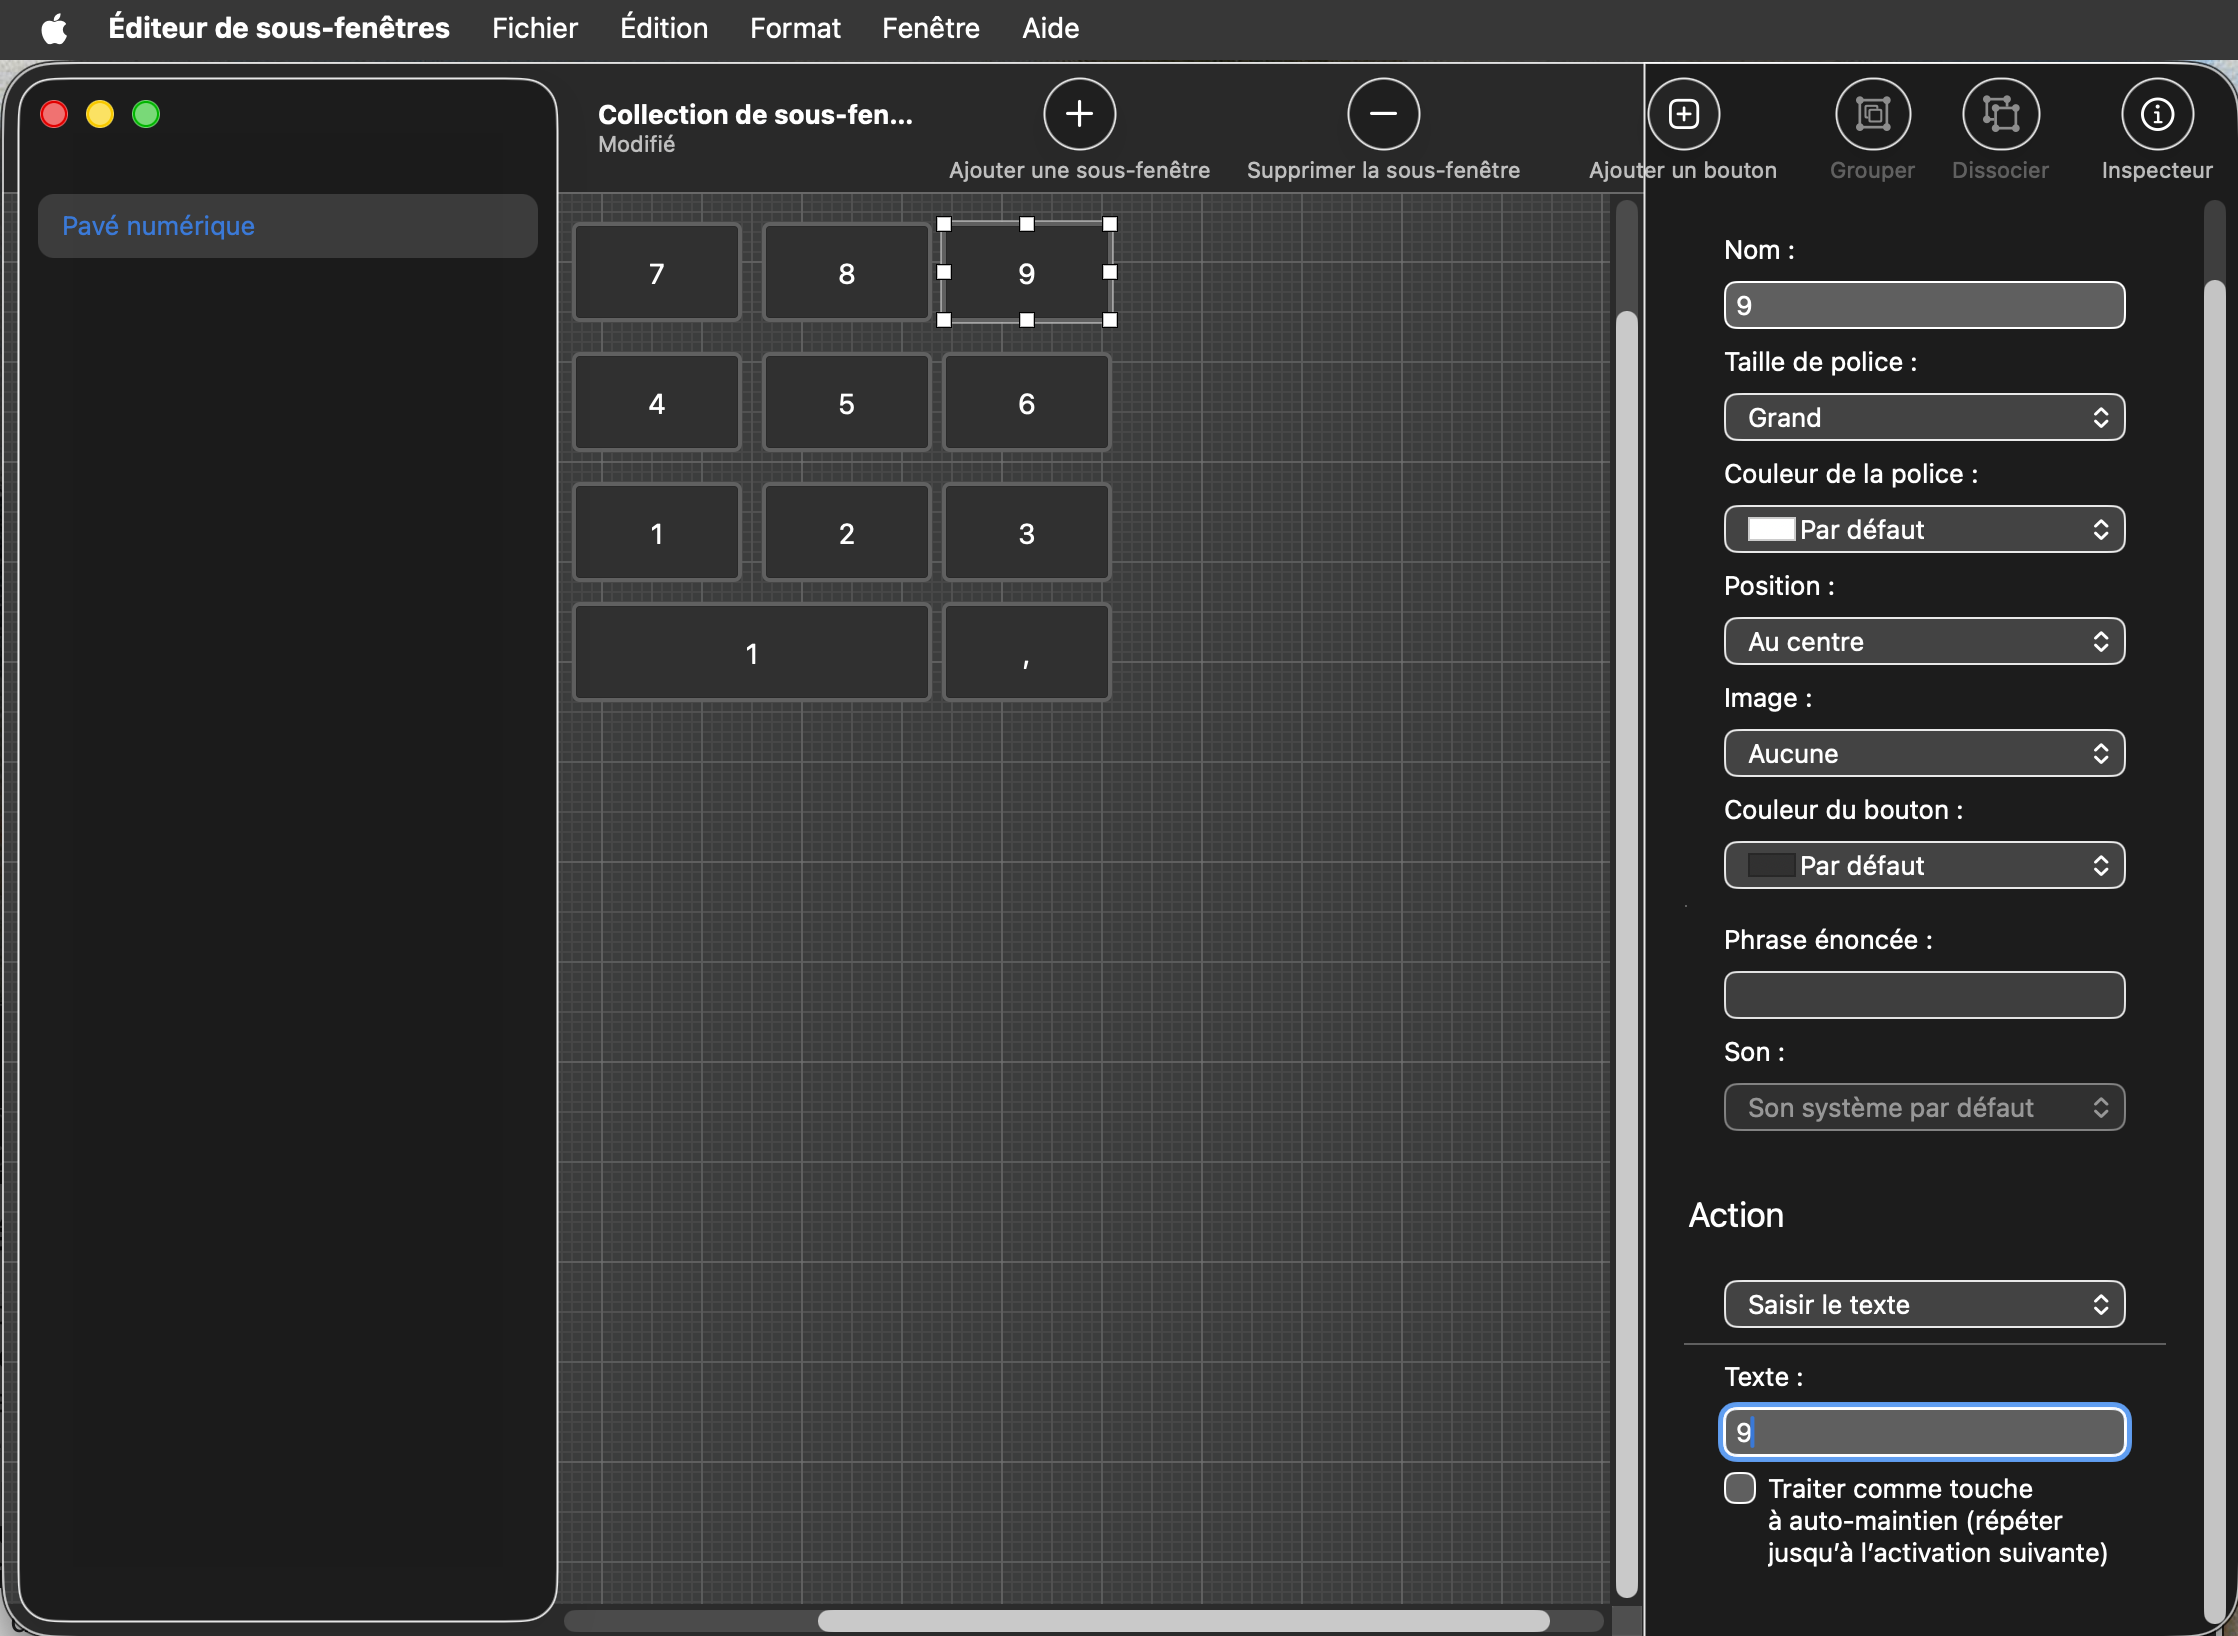The image size is (2238, 1636).
Task: Select Pavé numérique in the sidebar list
Action: [x=287, y=226]
